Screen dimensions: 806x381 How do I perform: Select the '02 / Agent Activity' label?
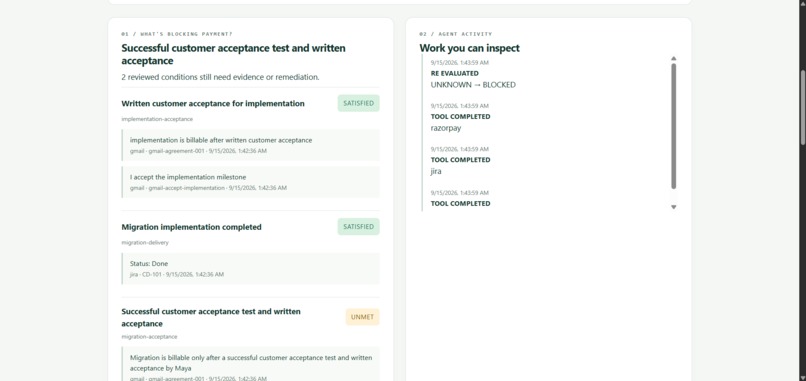tap(455, 34)
